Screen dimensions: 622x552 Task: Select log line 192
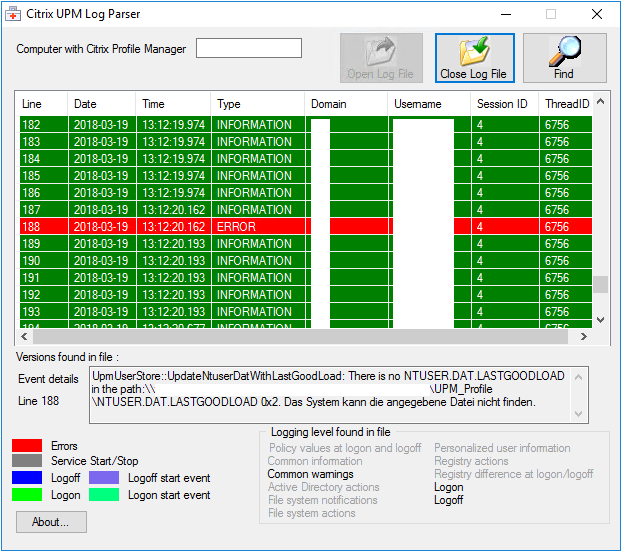[x=306, y=295]
